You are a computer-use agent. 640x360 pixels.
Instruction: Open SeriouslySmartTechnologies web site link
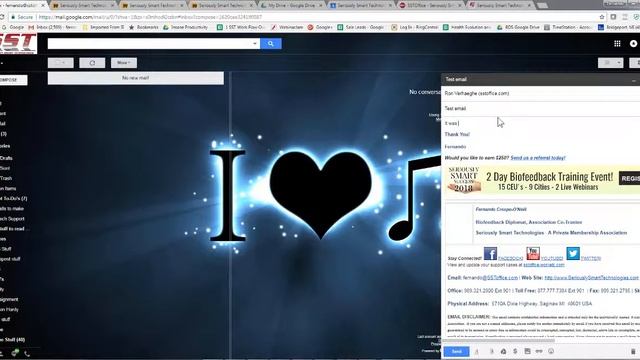[591, 278]
